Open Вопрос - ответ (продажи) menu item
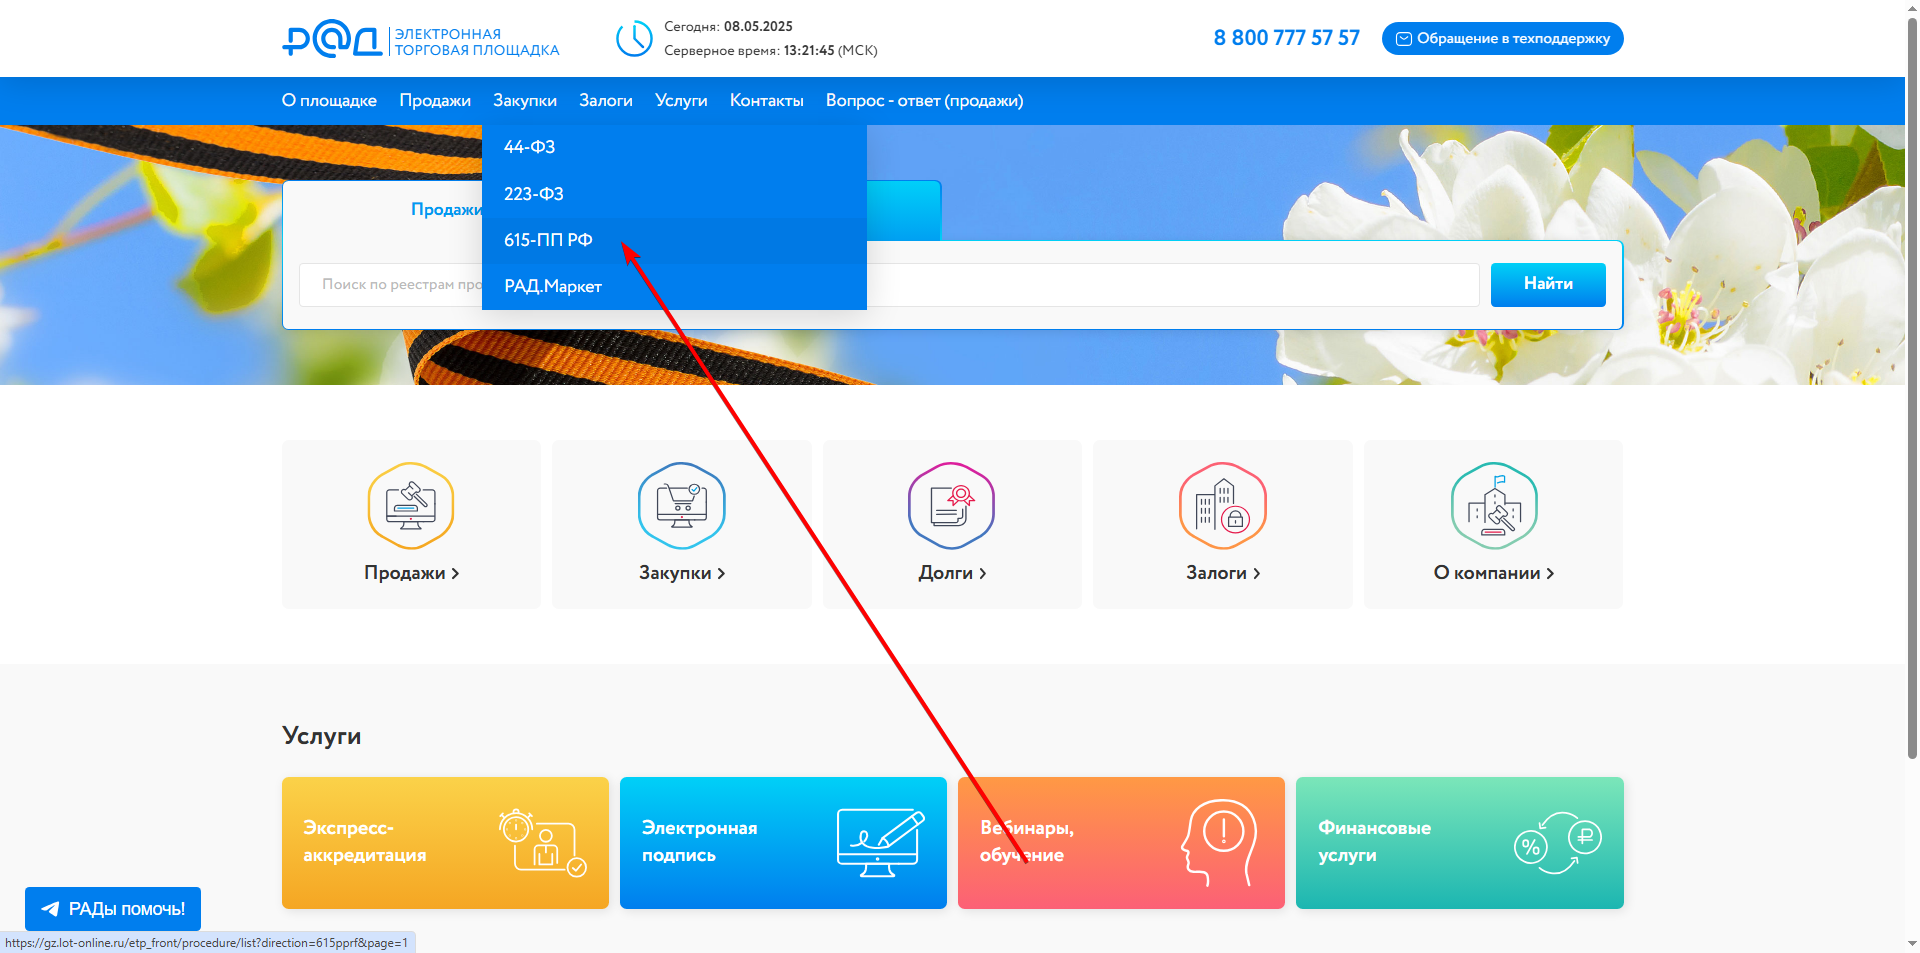Viewport: 1920px width, 953px height. tap(925, 100)
